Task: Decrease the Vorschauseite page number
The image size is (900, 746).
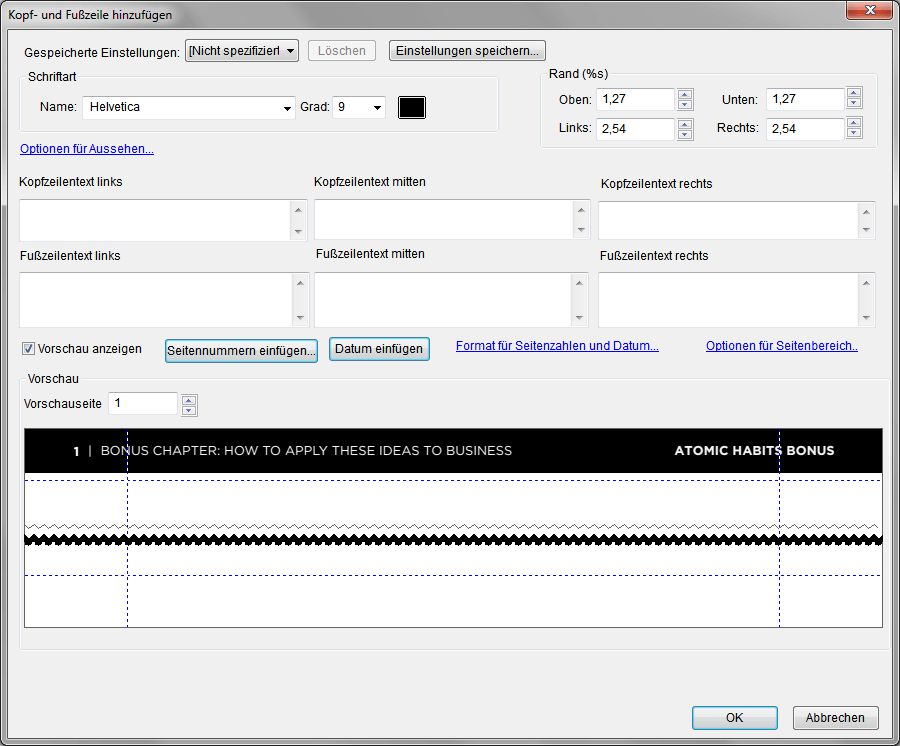Action: [x=189, y=410]
